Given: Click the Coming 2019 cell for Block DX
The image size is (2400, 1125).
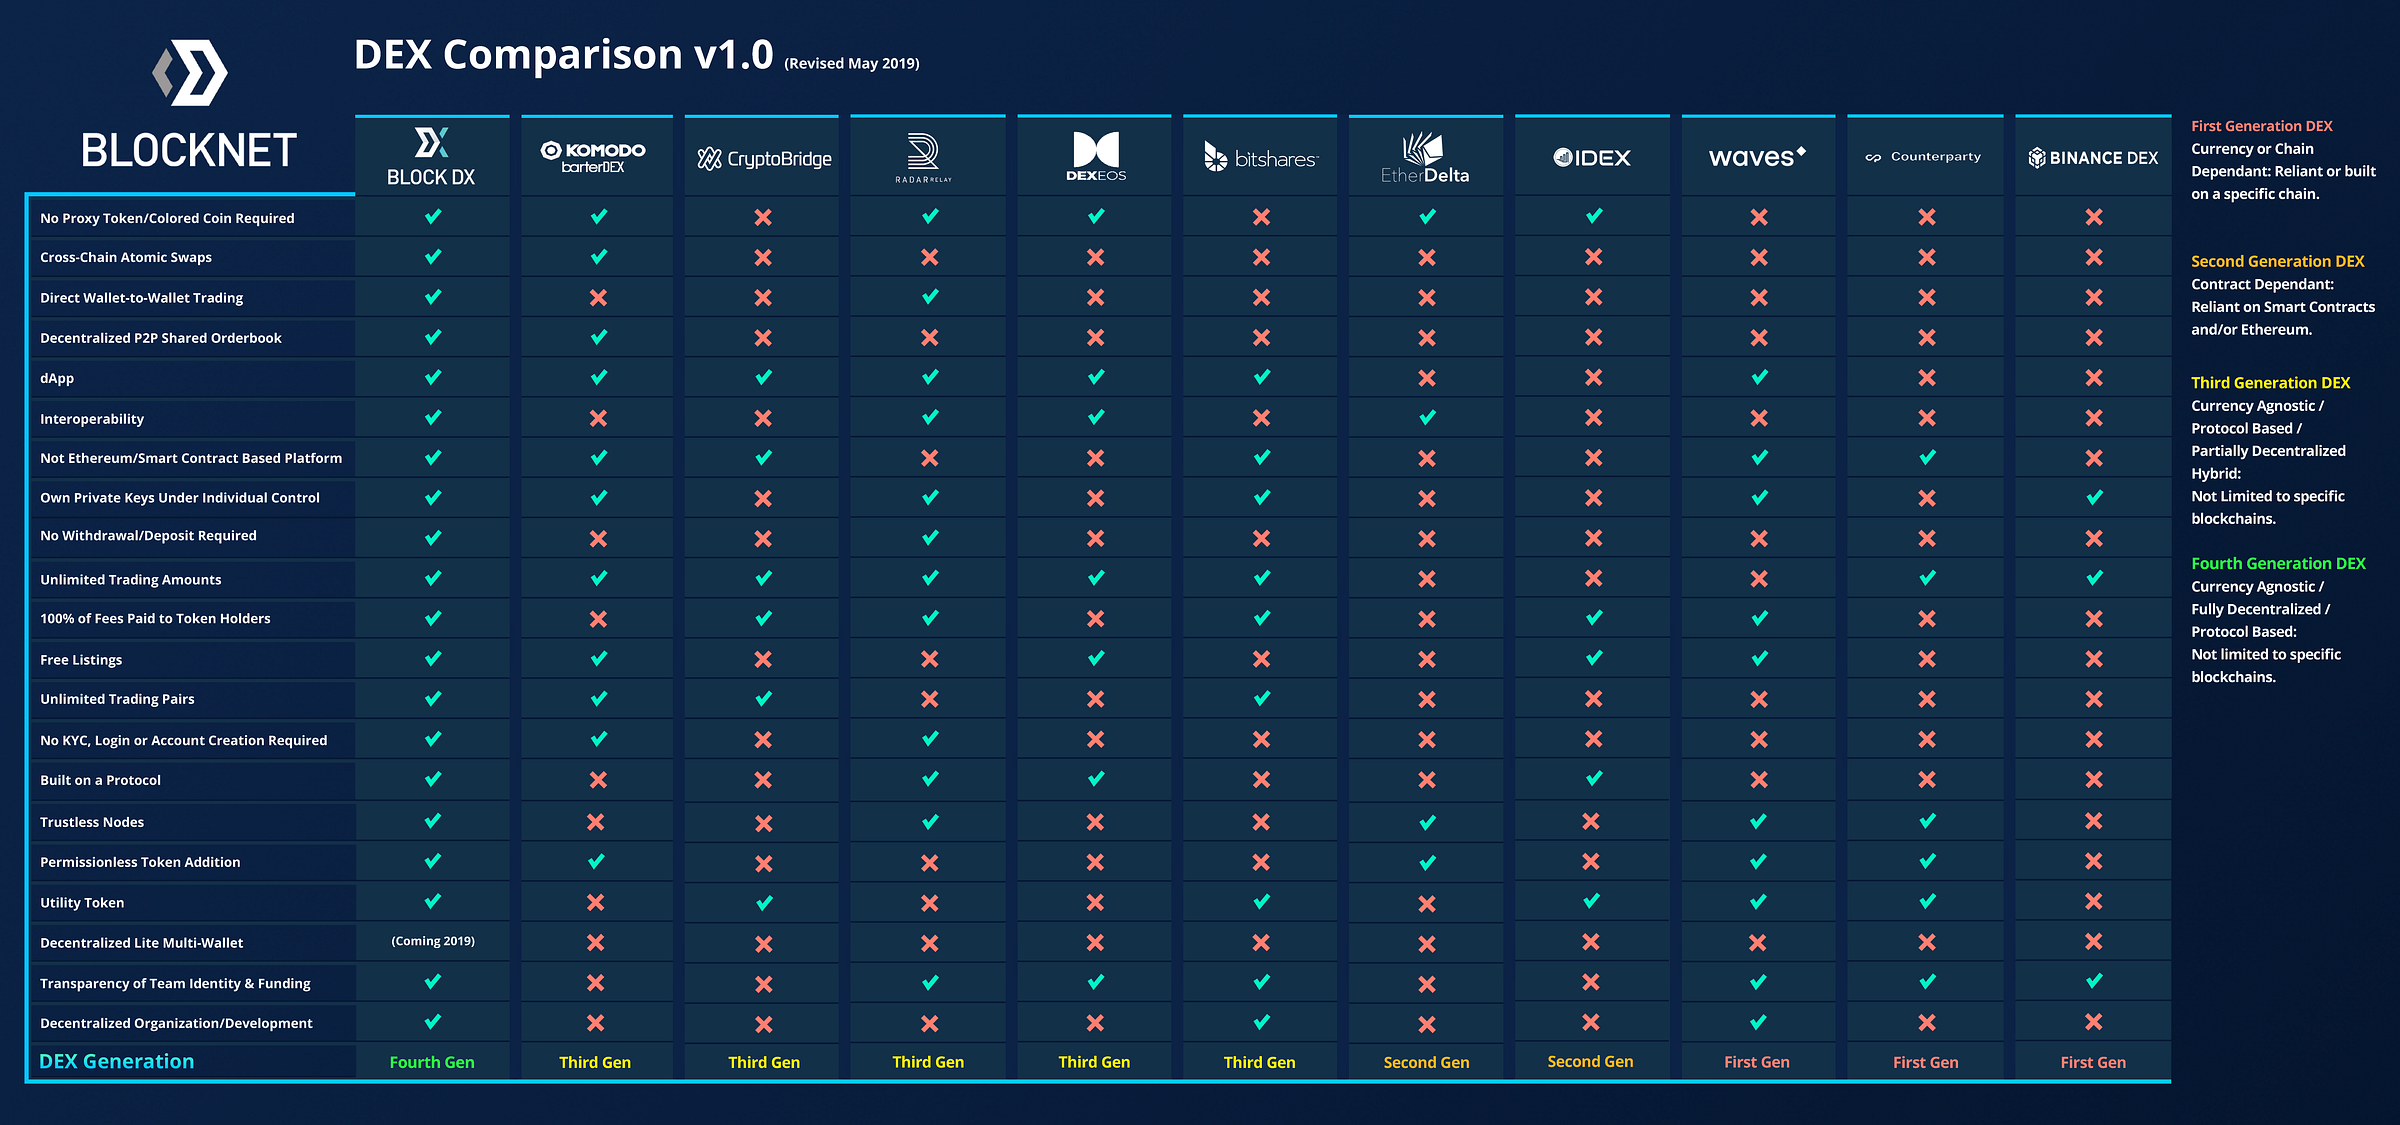Looking at the screenshot, I should (433, 941).
